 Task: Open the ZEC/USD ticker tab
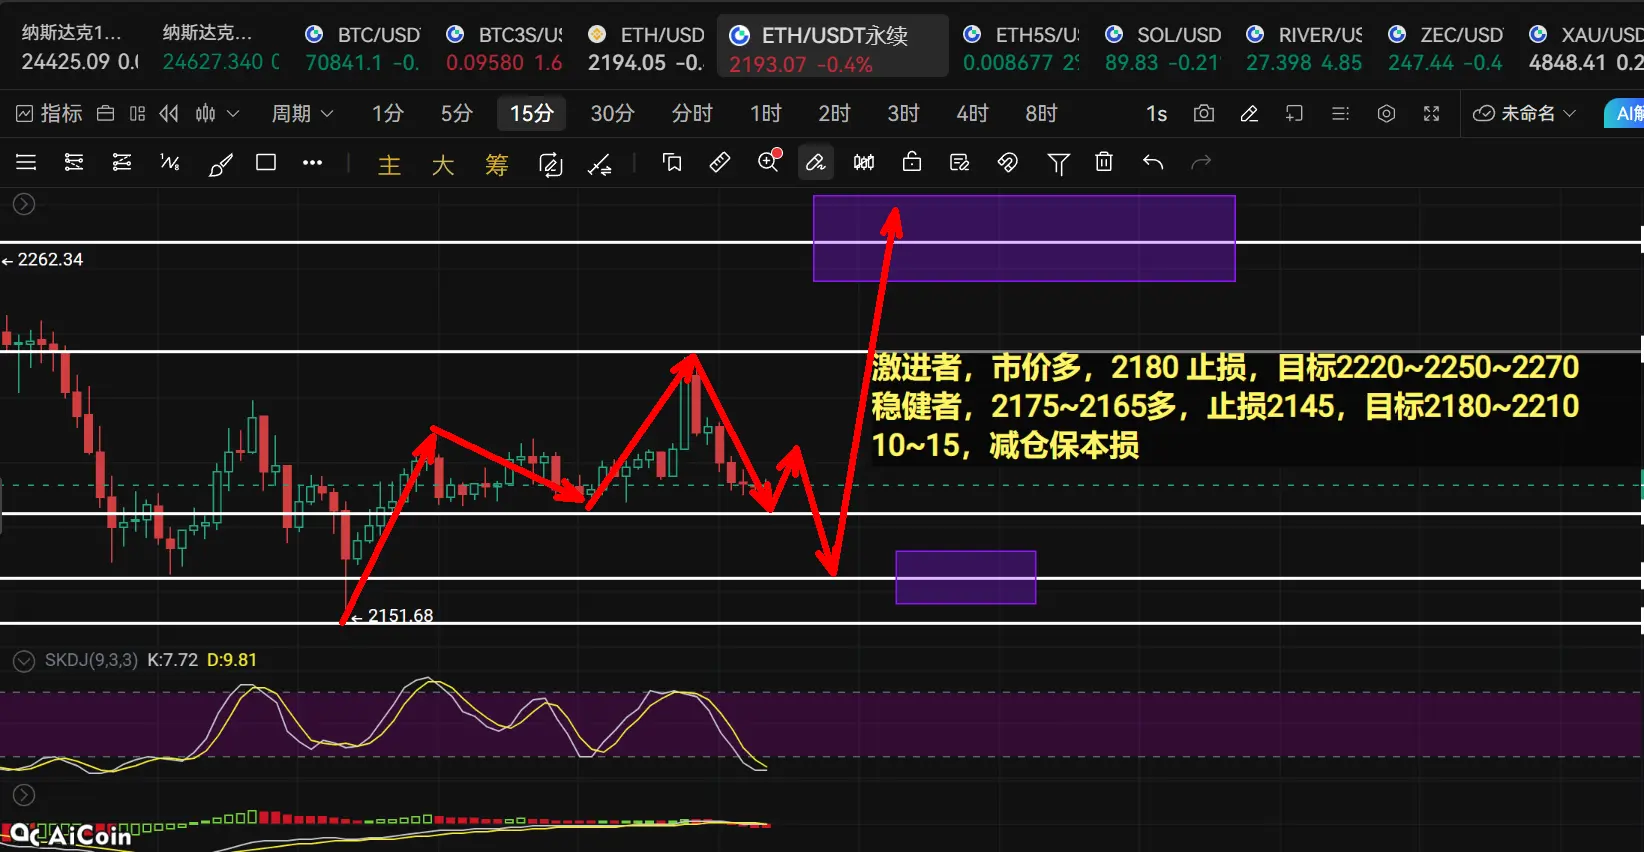point(1445,46)
